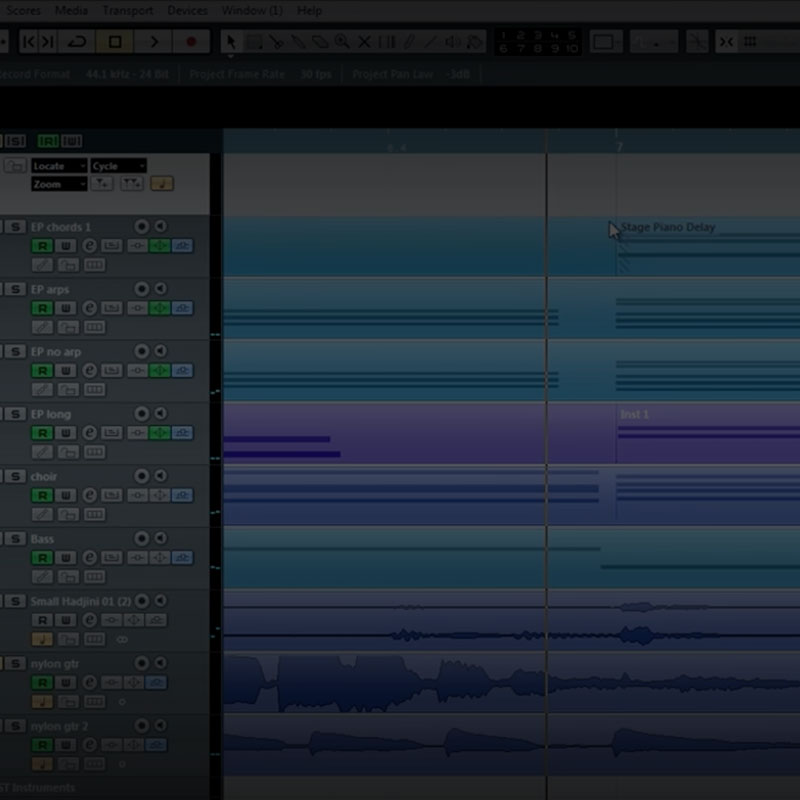Select the Range Selection tool

coord(254,42)
